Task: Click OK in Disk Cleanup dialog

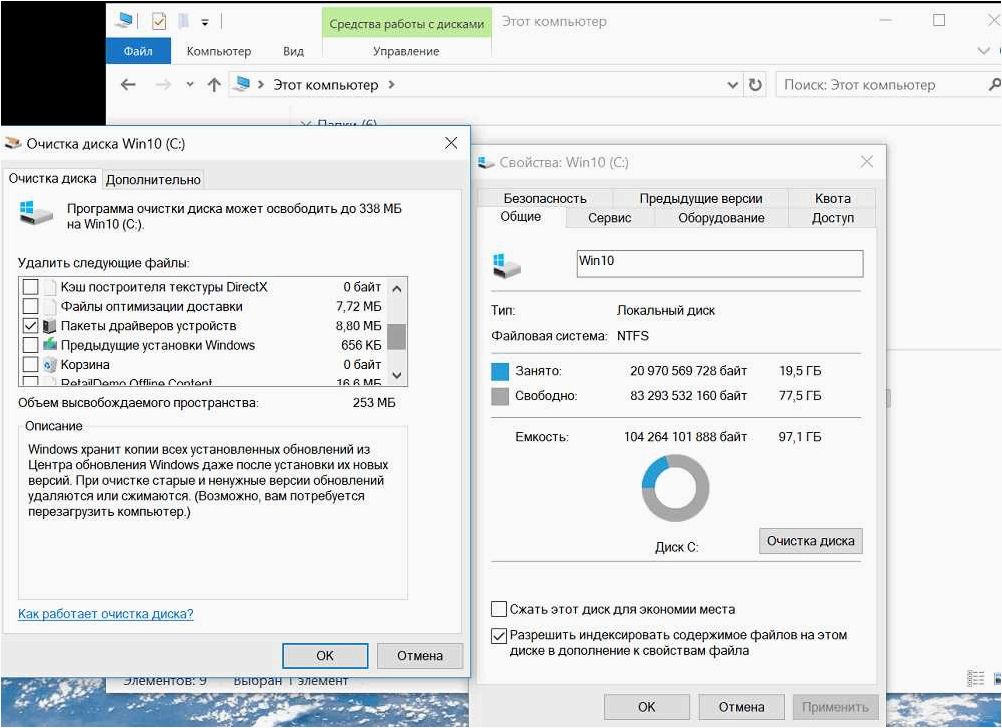Action: [325, 656]
